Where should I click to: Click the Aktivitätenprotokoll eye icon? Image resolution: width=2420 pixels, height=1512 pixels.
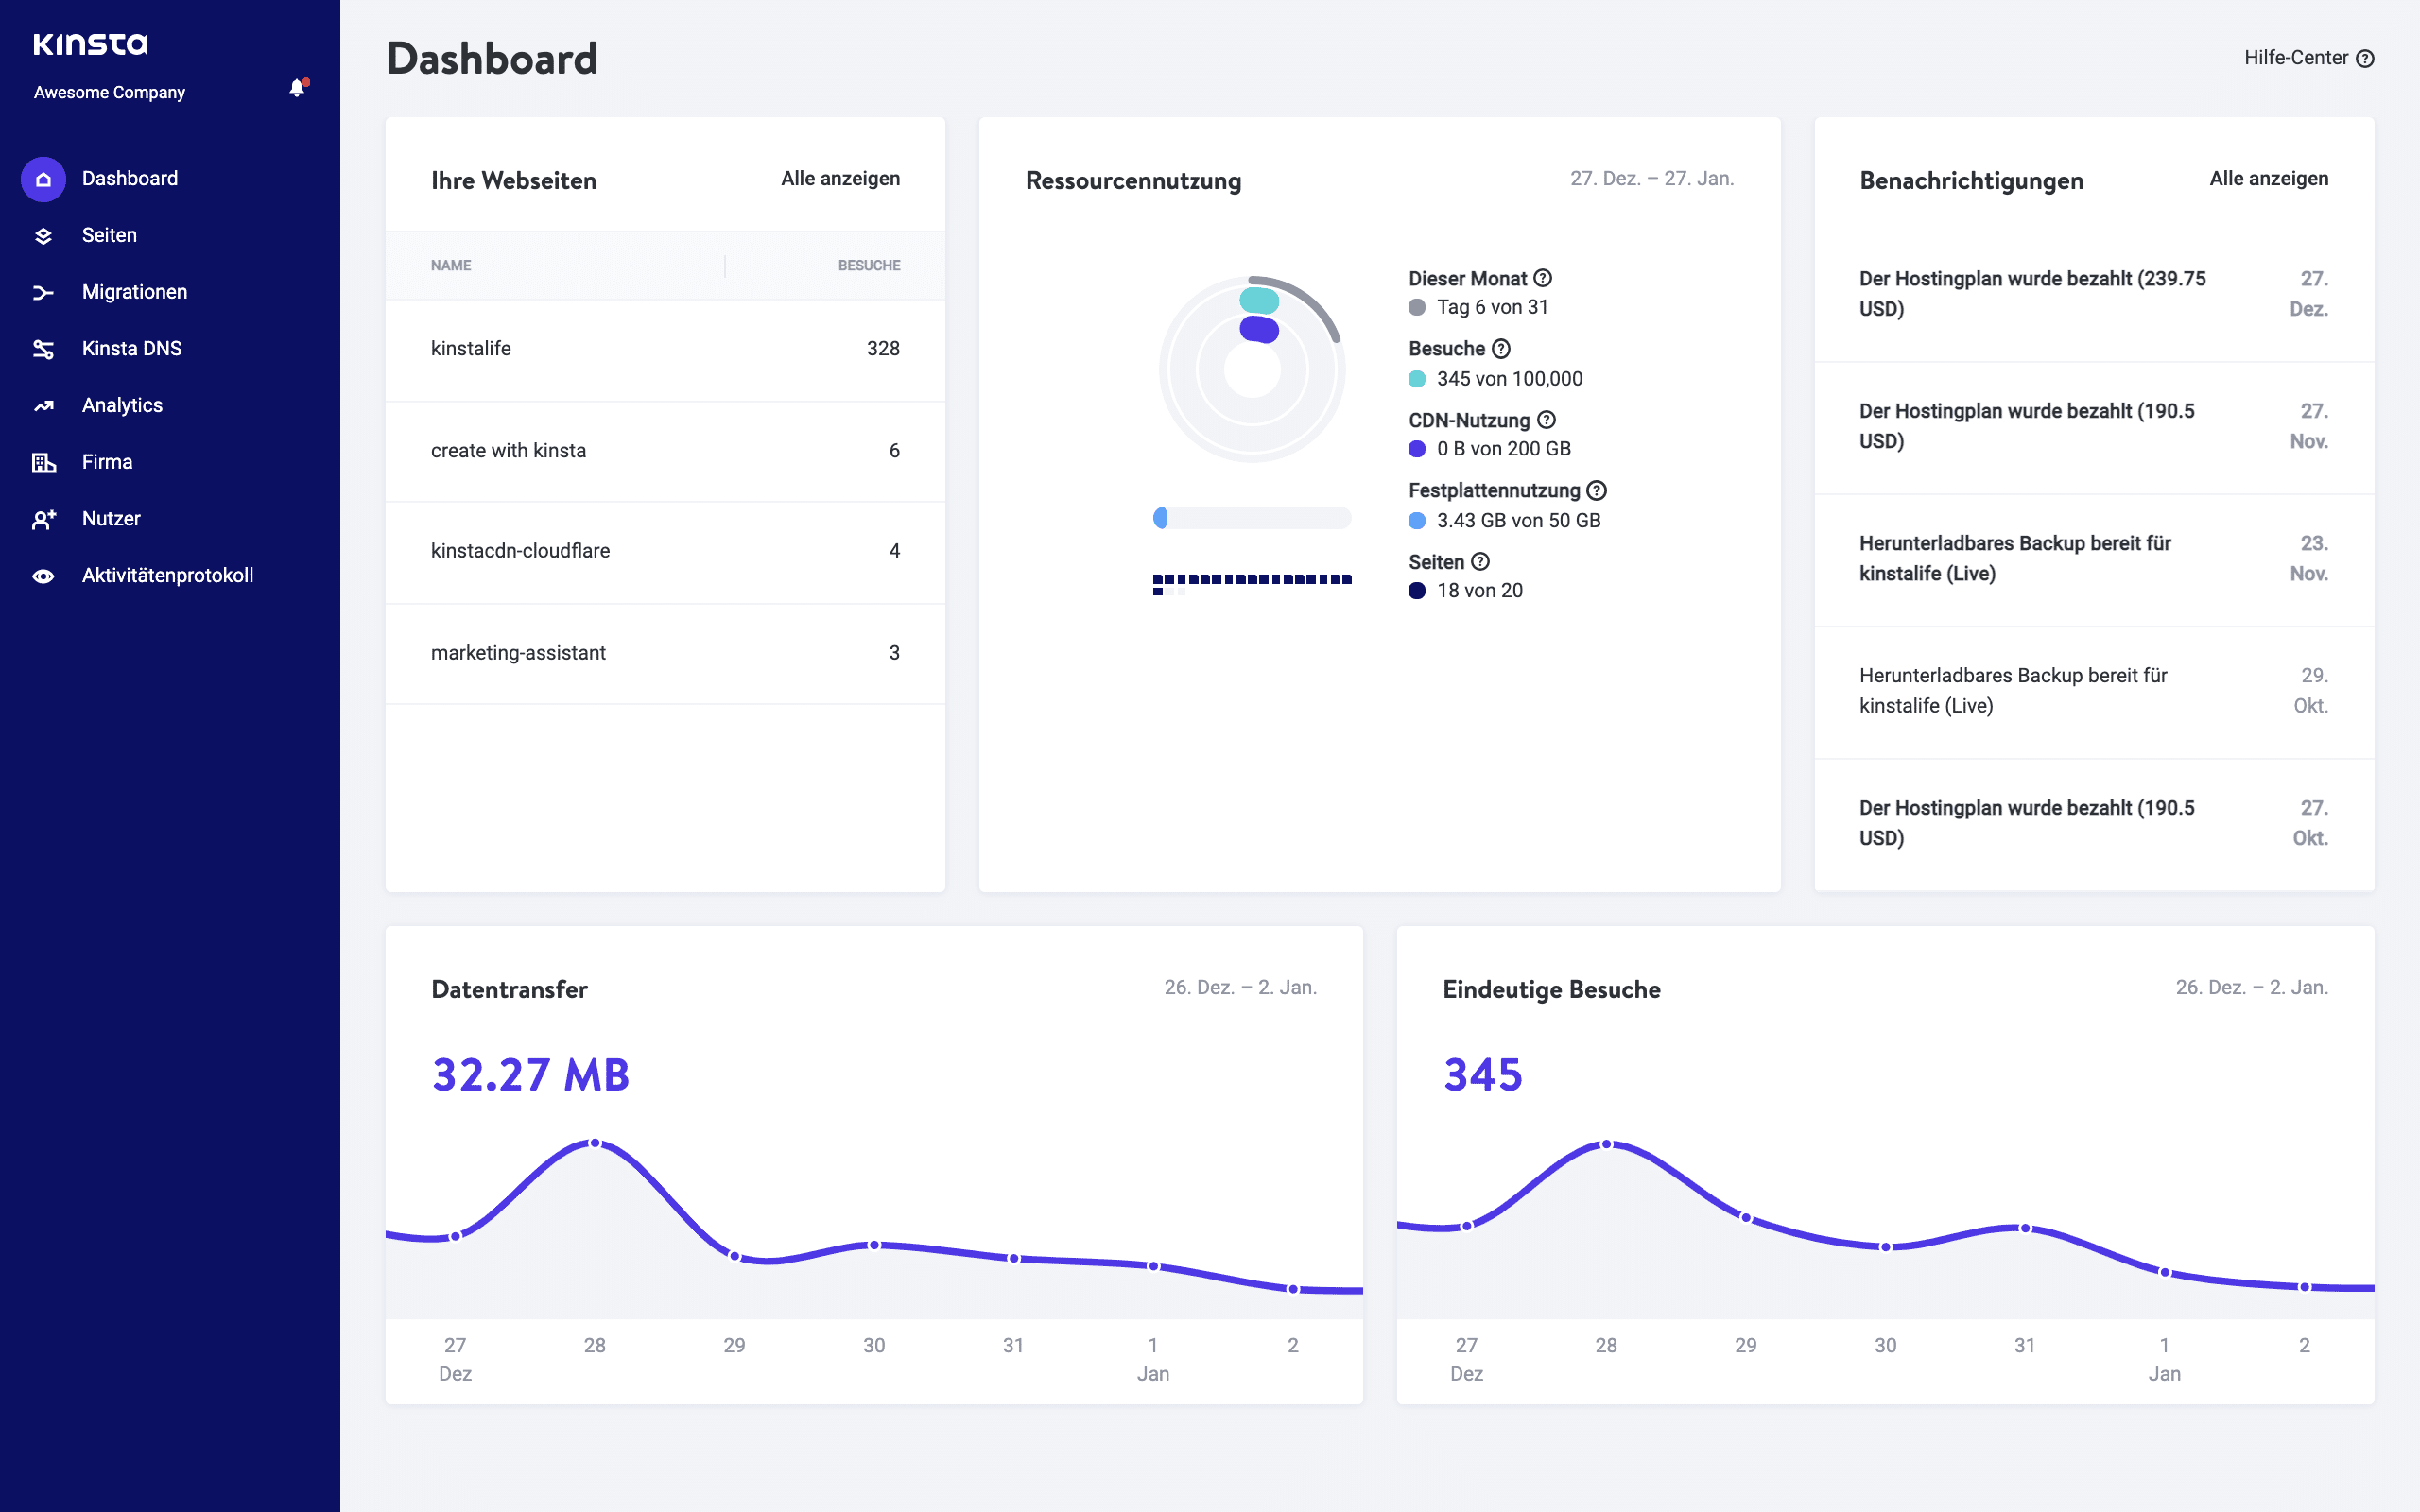coord(43,575)
